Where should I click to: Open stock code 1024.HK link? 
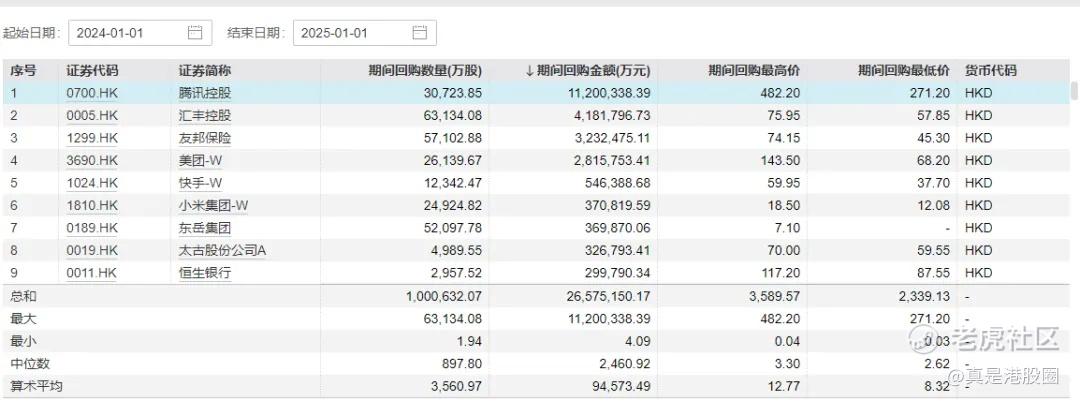click(92, 183)
